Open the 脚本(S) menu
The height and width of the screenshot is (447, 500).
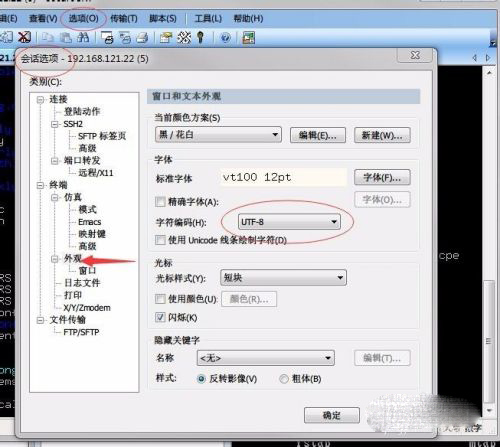coord(163,18)
